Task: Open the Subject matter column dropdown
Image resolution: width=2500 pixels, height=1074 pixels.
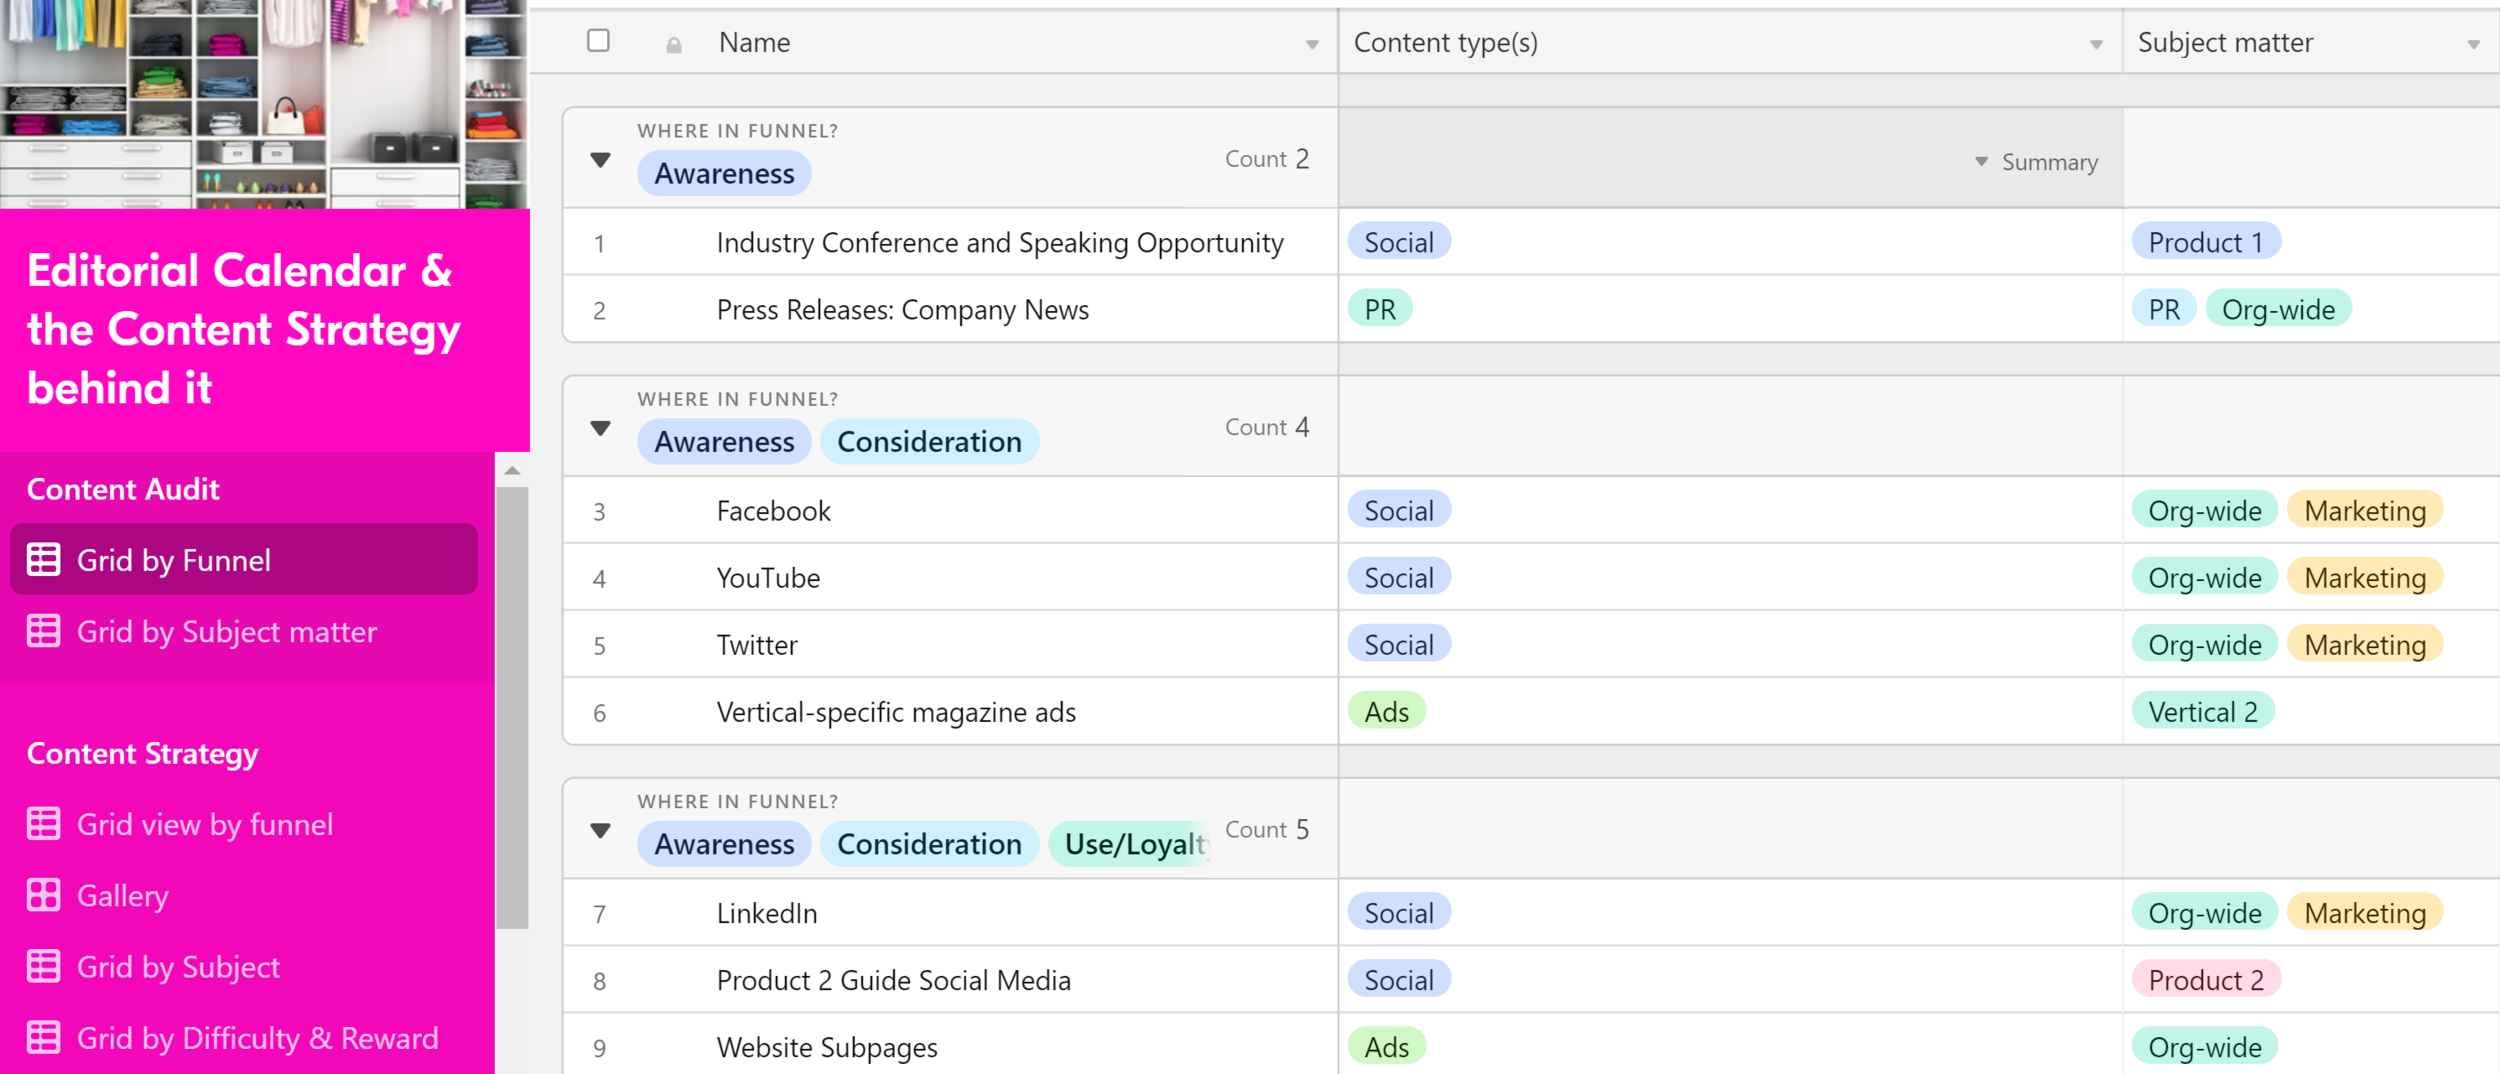Action: [2475, 44]
